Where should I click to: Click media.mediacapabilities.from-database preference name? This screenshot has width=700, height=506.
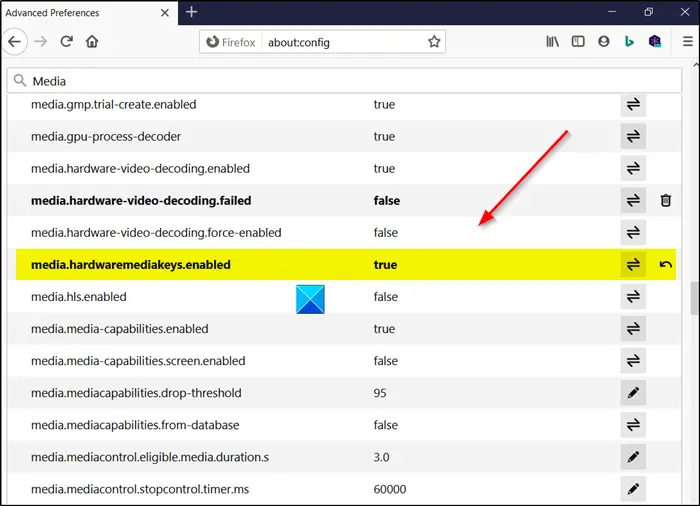pyautogui.click(x=135, y=425)
